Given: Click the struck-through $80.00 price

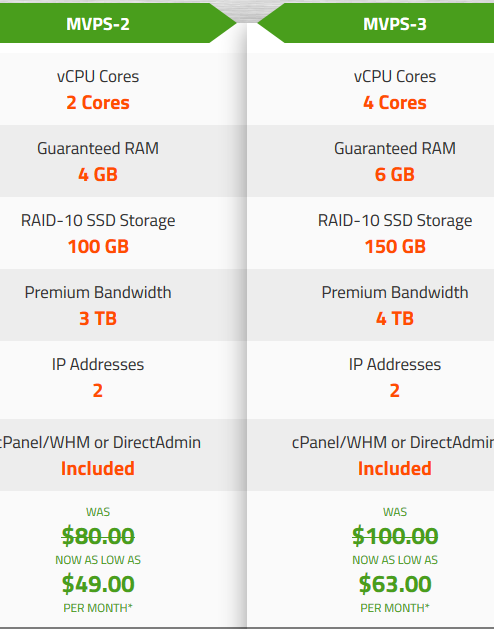Looking at the screenshot, I should pyautogui.click(x=98, y=536).
